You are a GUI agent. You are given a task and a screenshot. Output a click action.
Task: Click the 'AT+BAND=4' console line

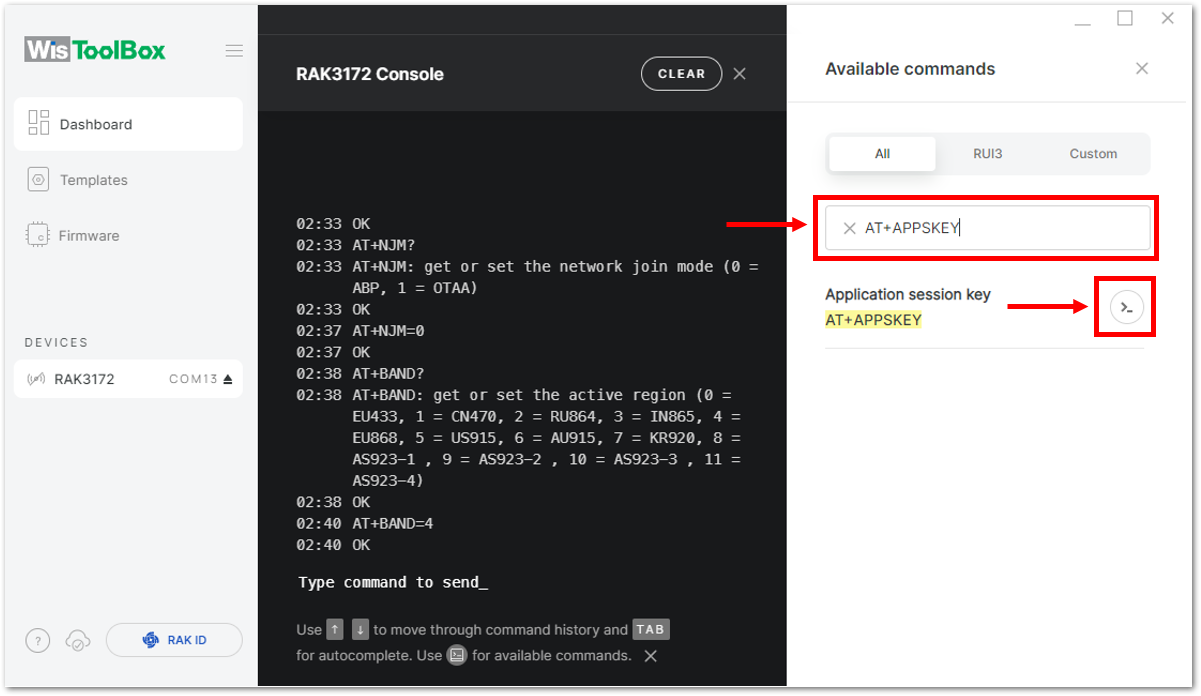pyautogui.click(x=365, y=523)
